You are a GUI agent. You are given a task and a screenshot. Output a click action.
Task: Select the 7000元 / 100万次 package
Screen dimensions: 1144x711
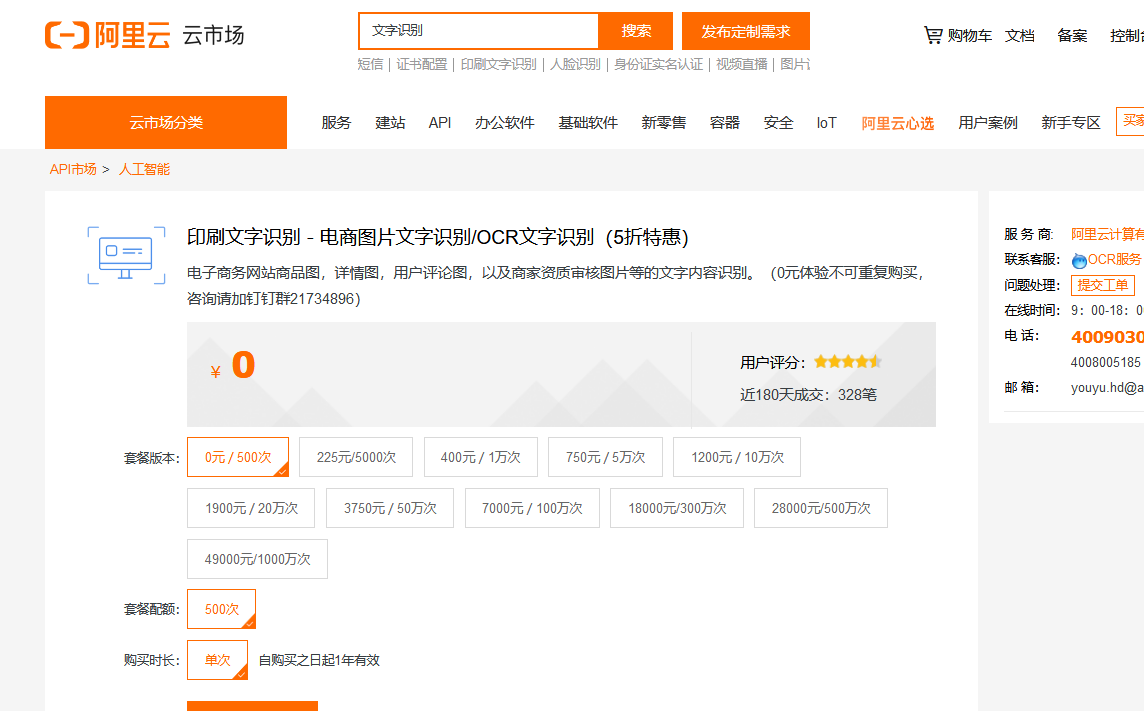pyautogui.click(x=532, y=508)
